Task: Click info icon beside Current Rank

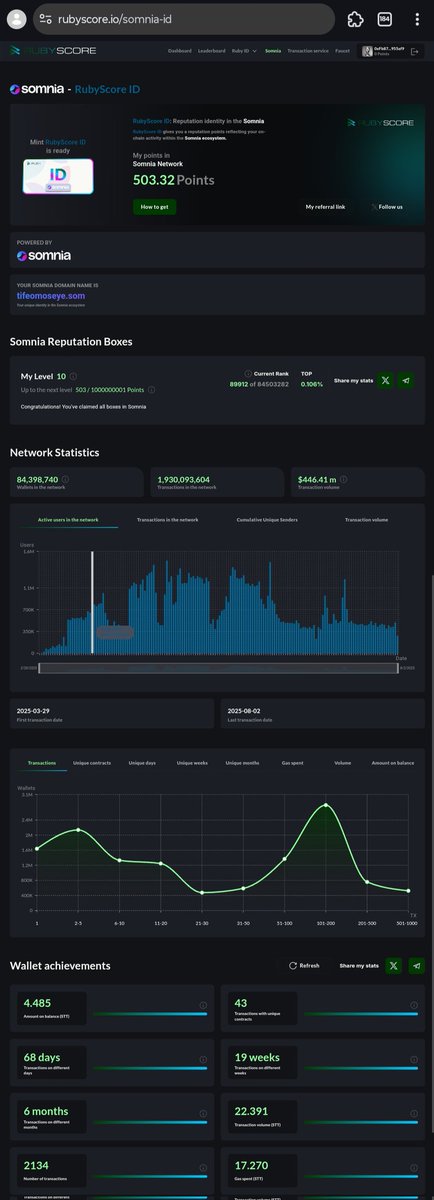Action: coord(248,373)
